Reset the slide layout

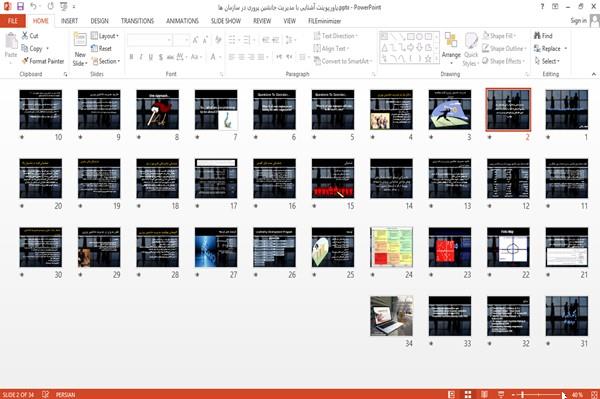tap(101, 49)
